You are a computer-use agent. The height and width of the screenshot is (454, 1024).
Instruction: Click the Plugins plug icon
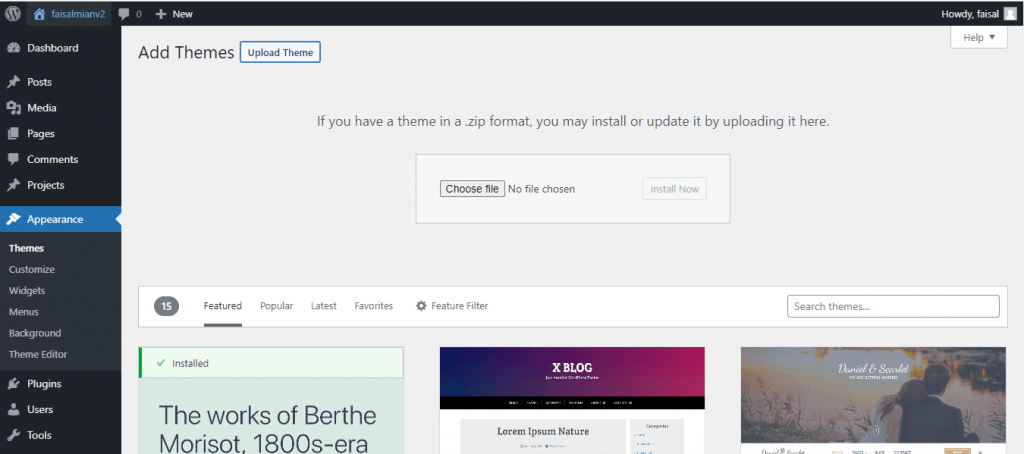coord(13,383)
